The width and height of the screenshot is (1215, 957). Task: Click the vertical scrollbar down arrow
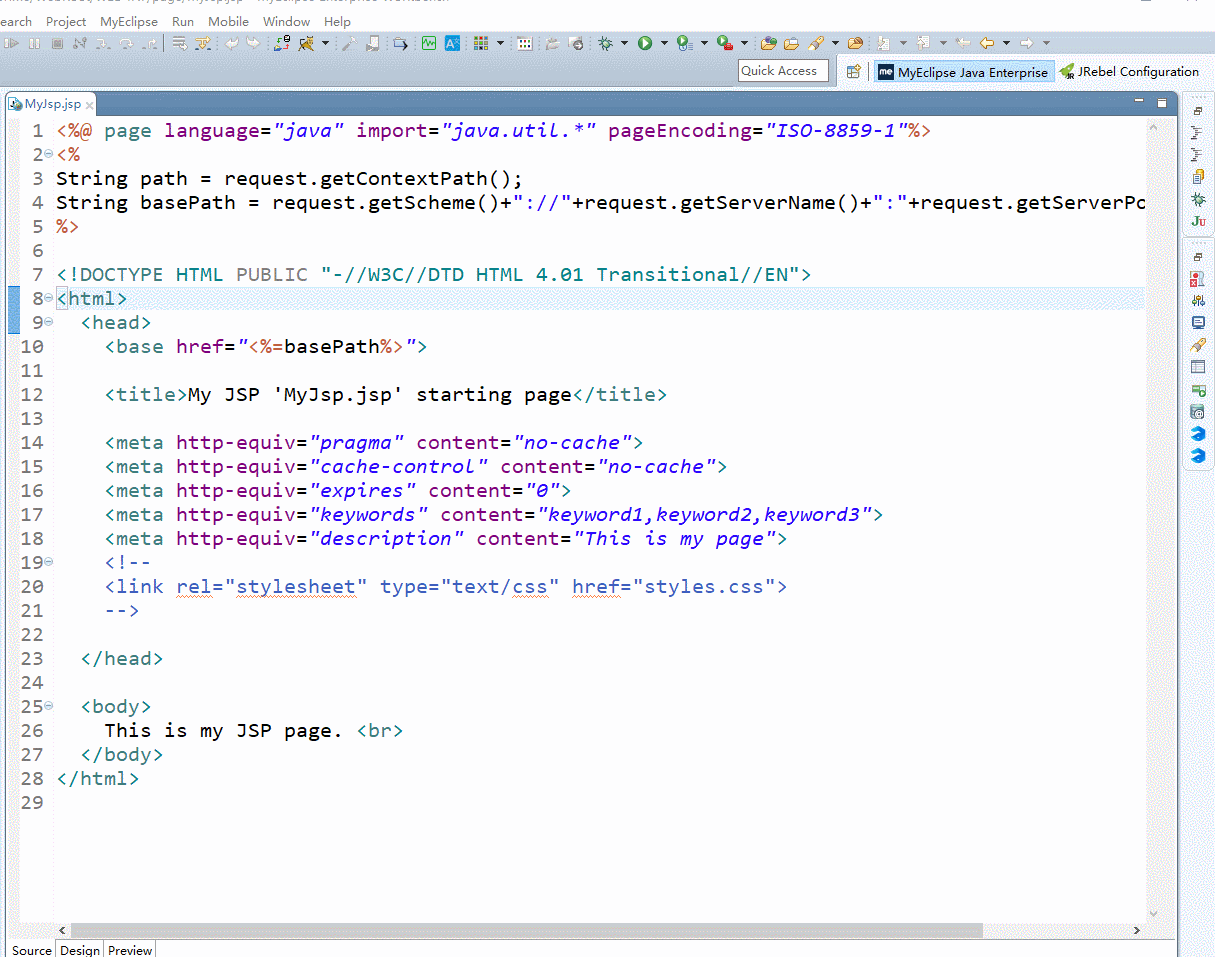click(x=1154, y=914)
